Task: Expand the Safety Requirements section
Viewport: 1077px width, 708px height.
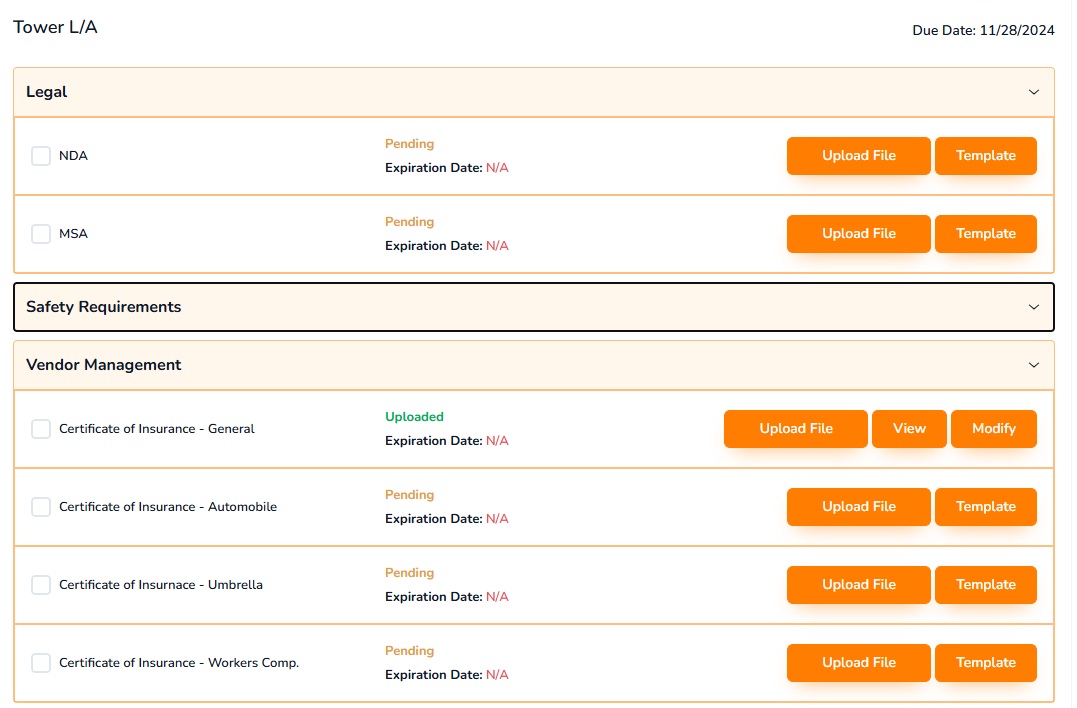Action: pos(1033,306)
